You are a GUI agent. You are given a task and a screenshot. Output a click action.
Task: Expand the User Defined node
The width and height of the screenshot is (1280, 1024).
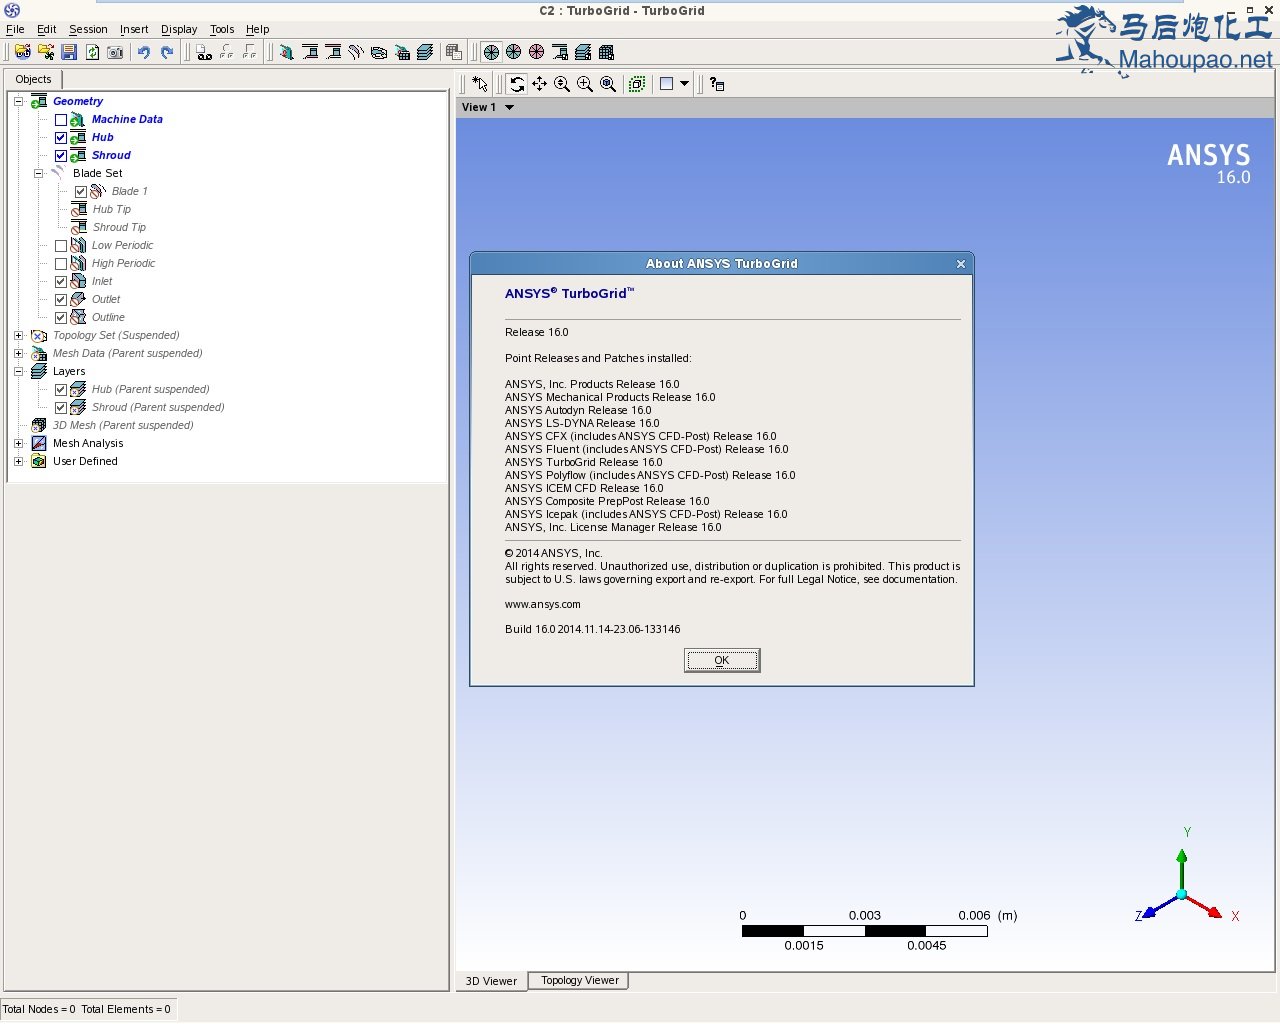[18, 461]
